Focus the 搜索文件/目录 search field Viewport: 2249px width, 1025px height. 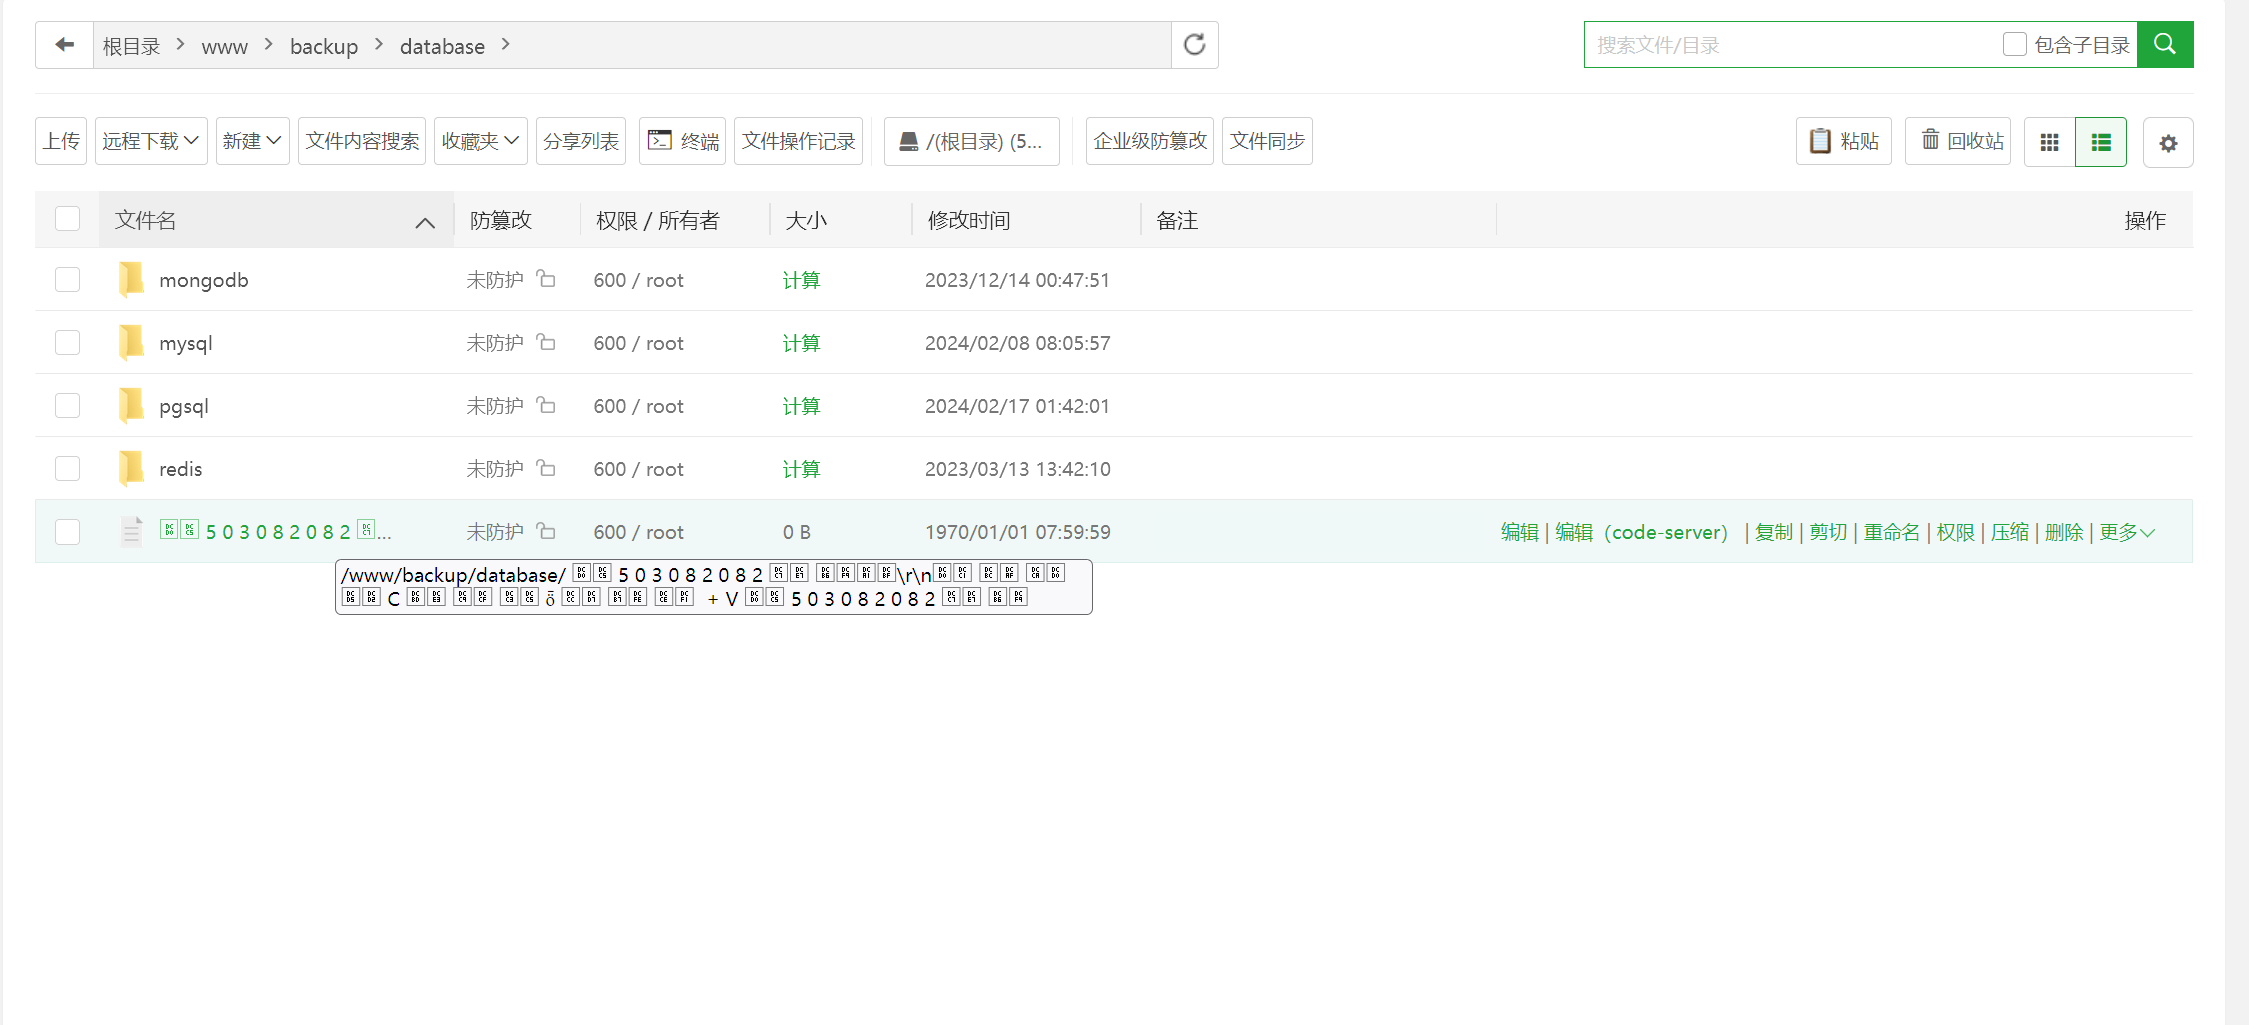[x=1790, y=45]
